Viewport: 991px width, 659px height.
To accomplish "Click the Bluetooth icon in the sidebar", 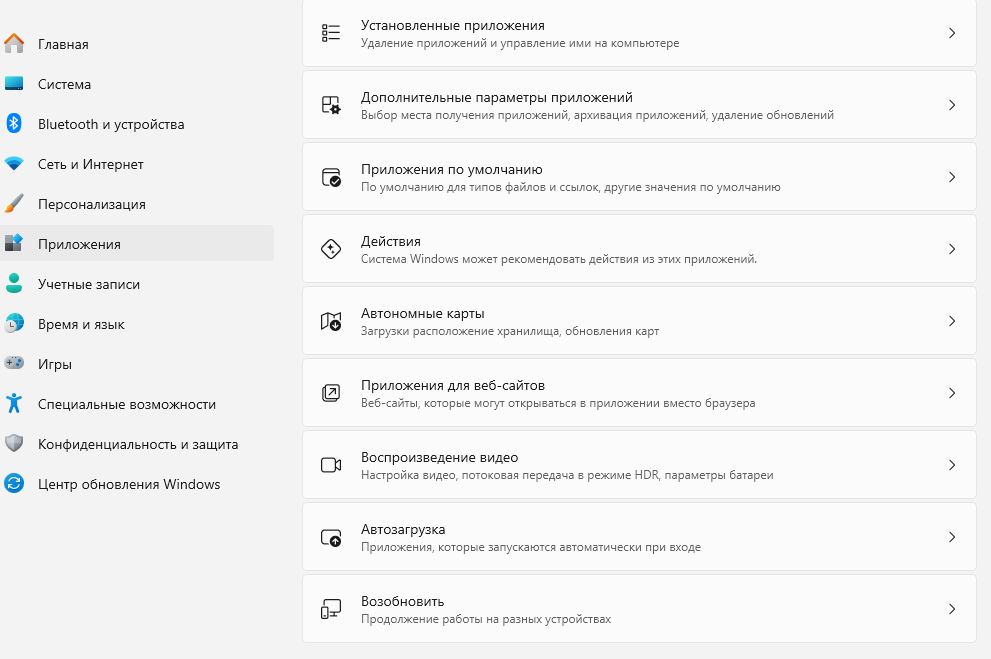I will (x=14, y=124).
